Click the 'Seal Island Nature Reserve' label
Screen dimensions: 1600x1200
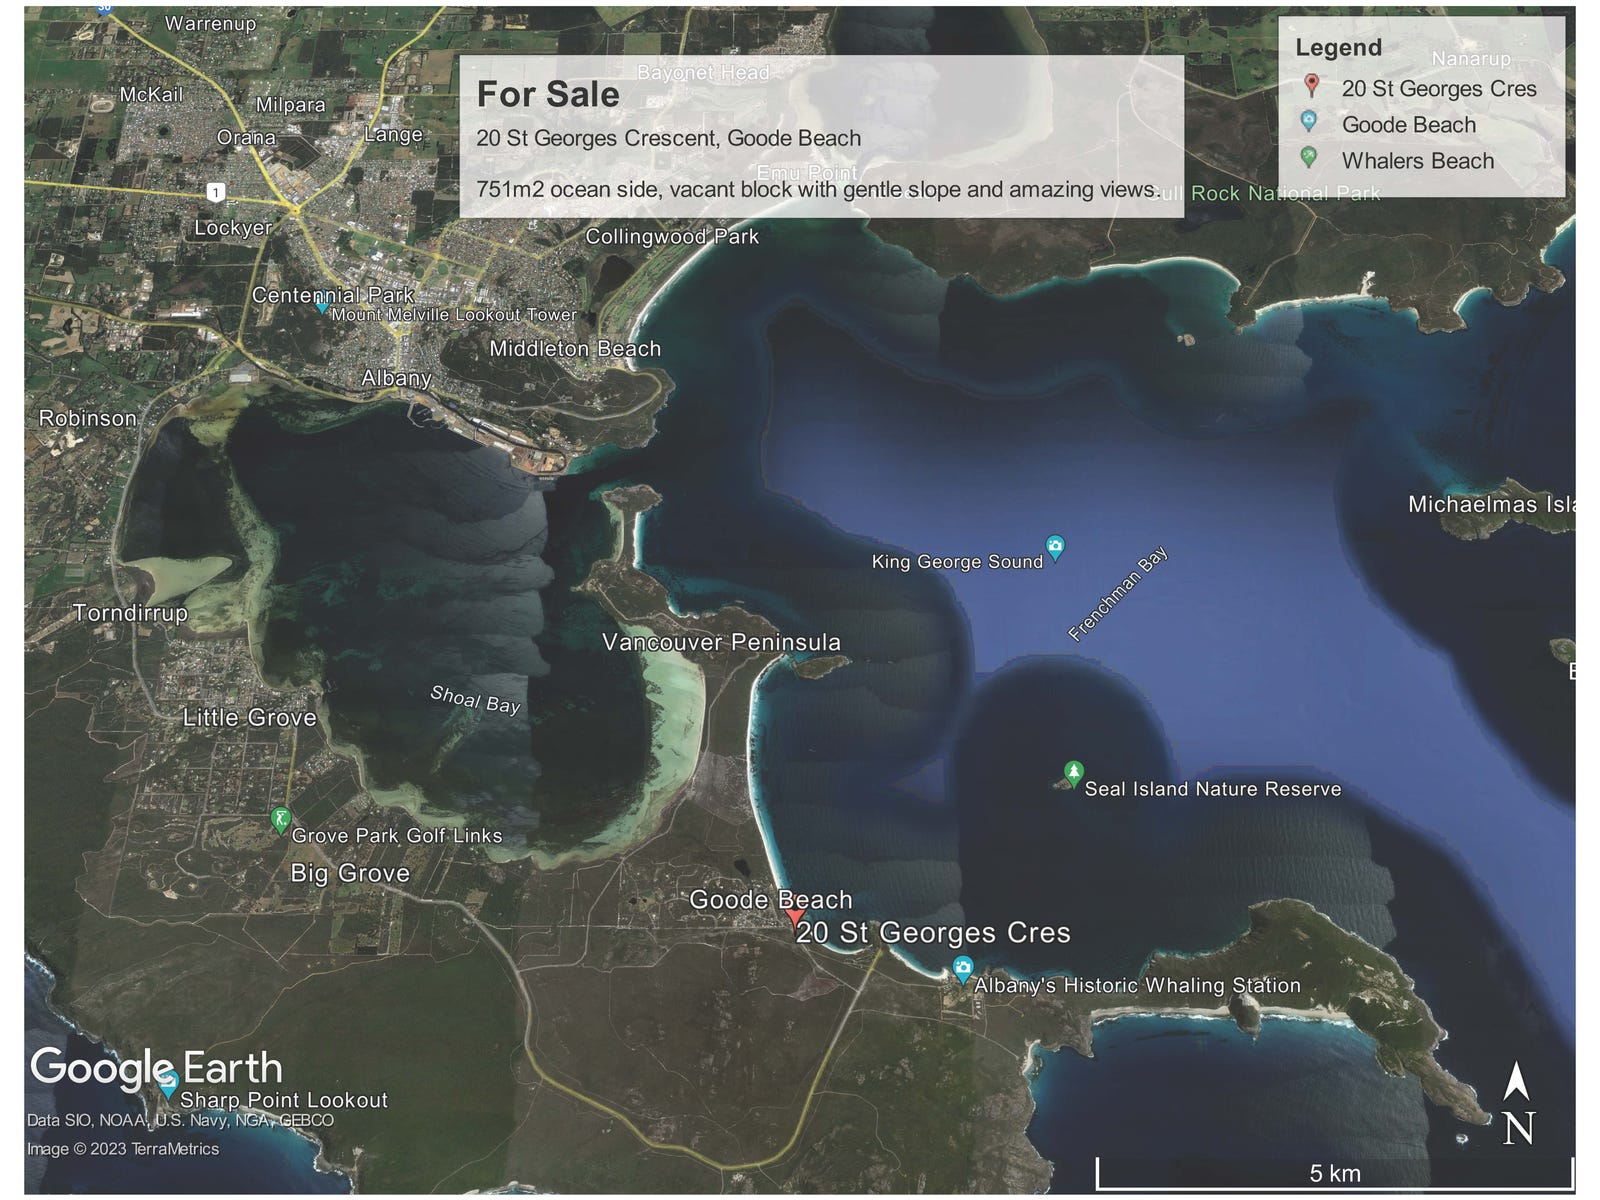(x=1213, y=789)
